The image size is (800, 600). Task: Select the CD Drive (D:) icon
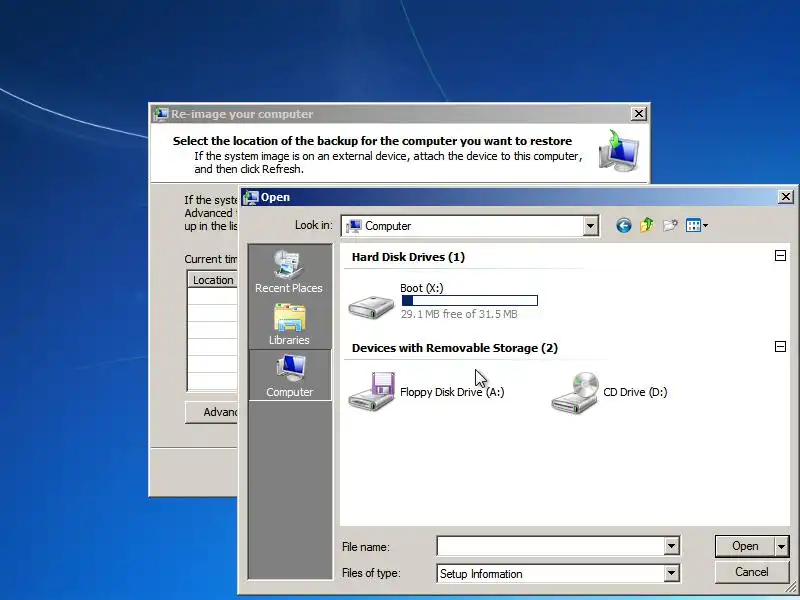(575, 393)
